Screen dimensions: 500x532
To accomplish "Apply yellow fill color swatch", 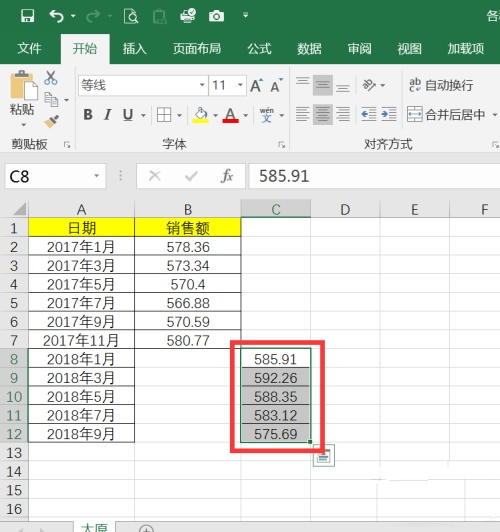I will [x=200, y=115].
